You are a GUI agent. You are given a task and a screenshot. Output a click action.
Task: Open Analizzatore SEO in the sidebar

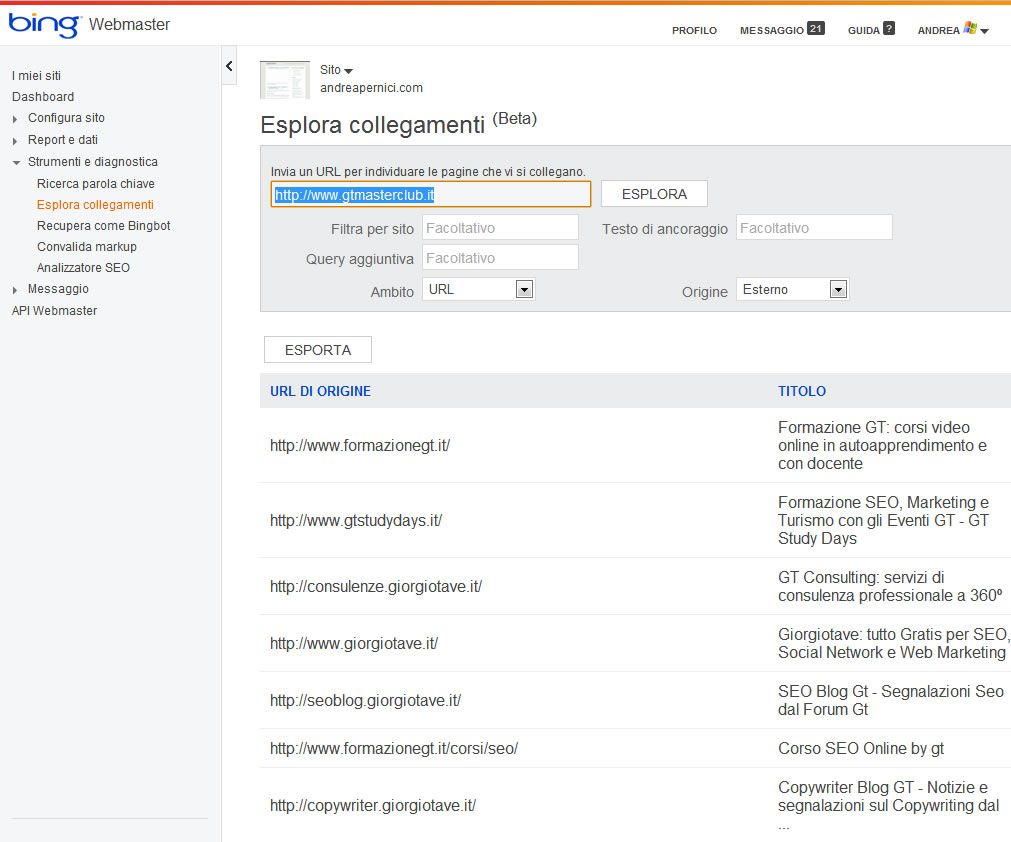(x=83, y=268)
